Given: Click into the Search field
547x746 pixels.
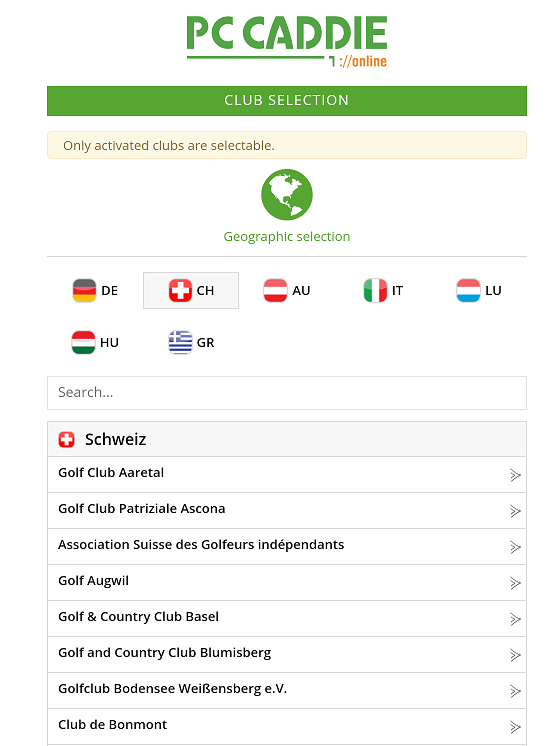Looking at the screenshot, I should click(287, 393).
